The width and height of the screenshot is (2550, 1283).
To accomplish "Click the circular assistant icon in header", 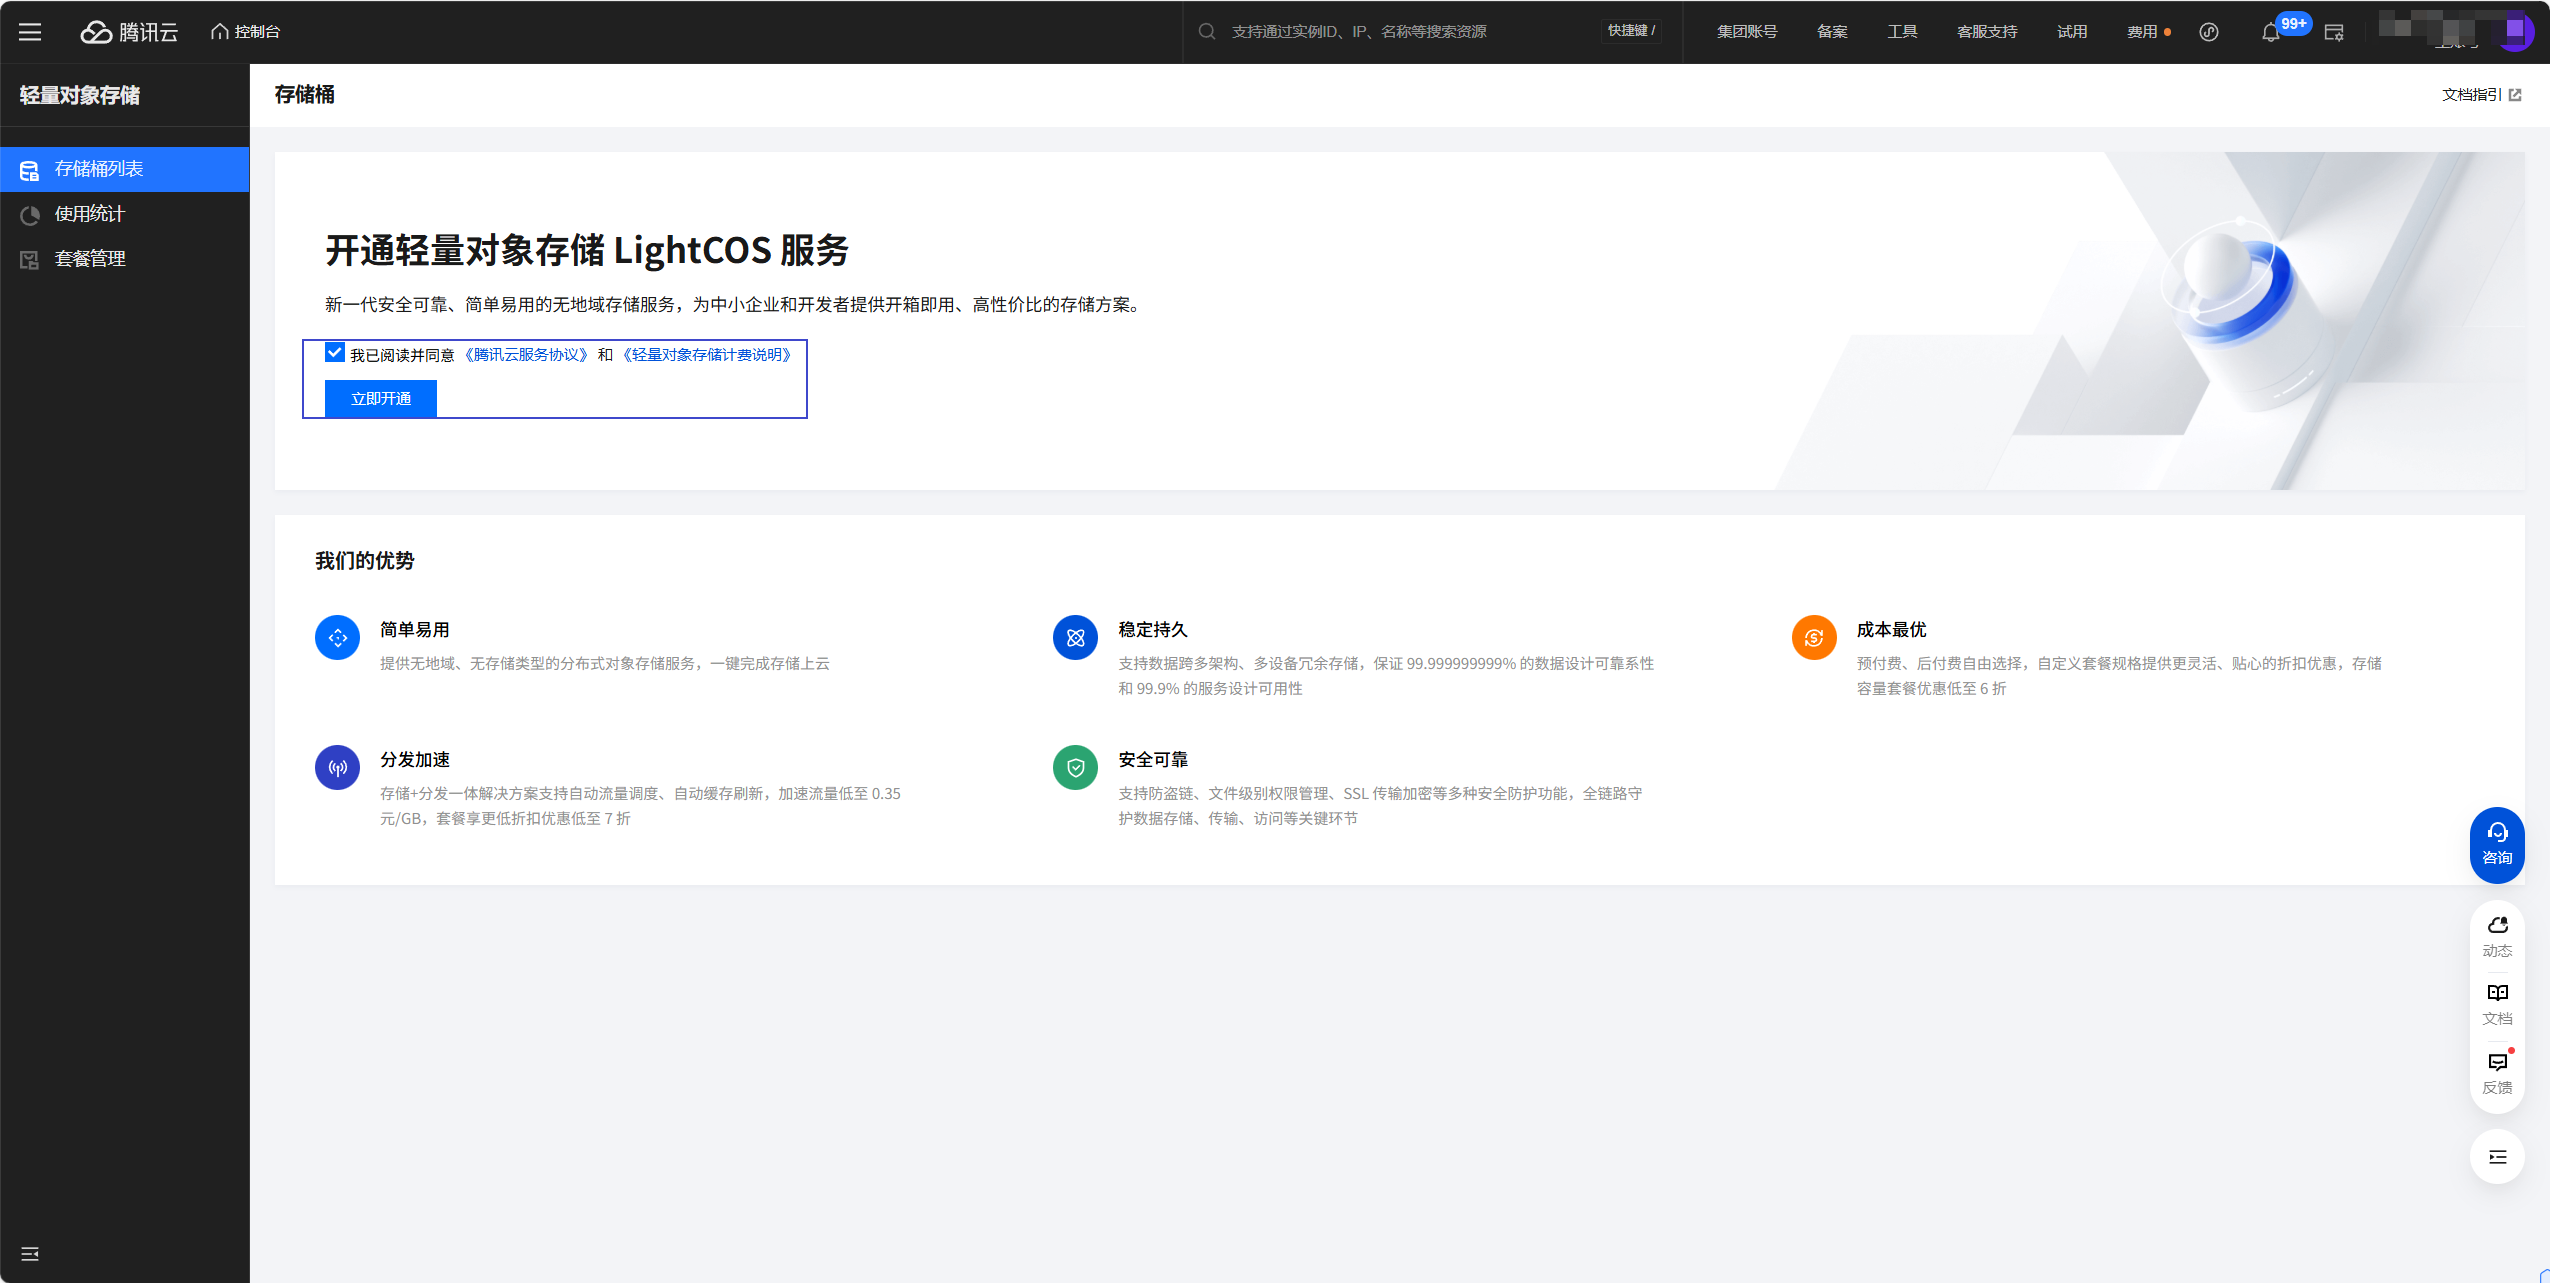I will pos(2209,32).
